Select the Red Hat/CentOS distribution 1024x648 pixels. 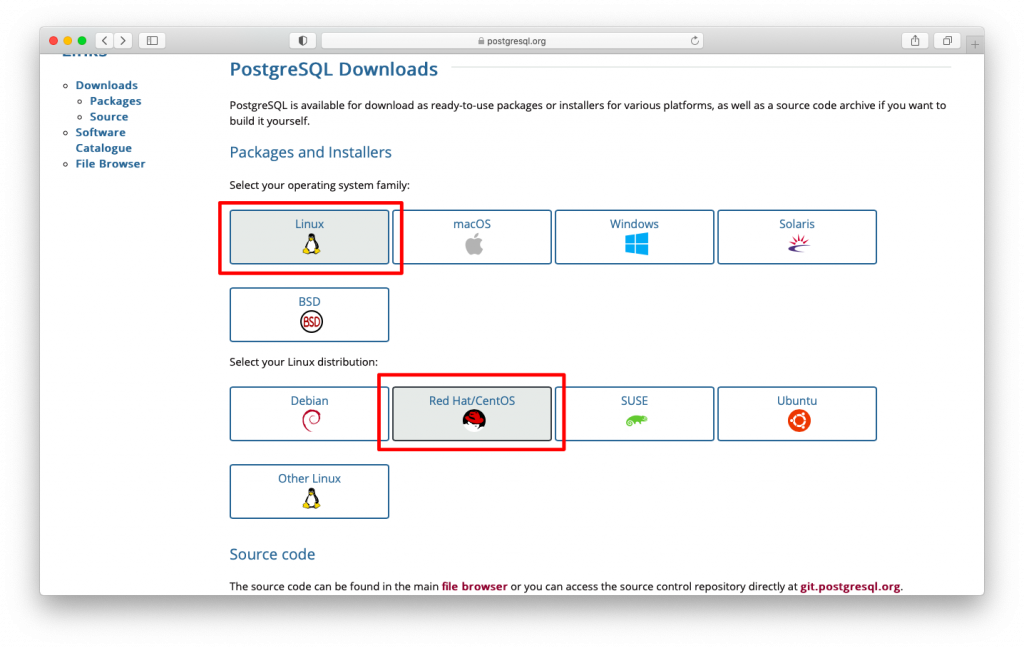tap(471, 413)
